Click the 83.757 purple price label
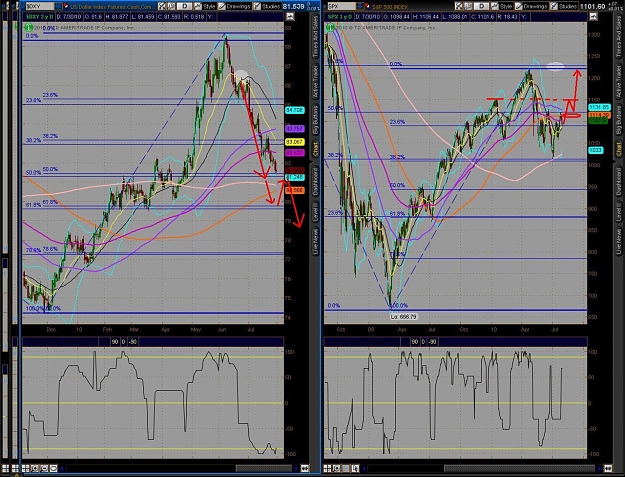This screenshot has height=477, width=625. point(295,129)
